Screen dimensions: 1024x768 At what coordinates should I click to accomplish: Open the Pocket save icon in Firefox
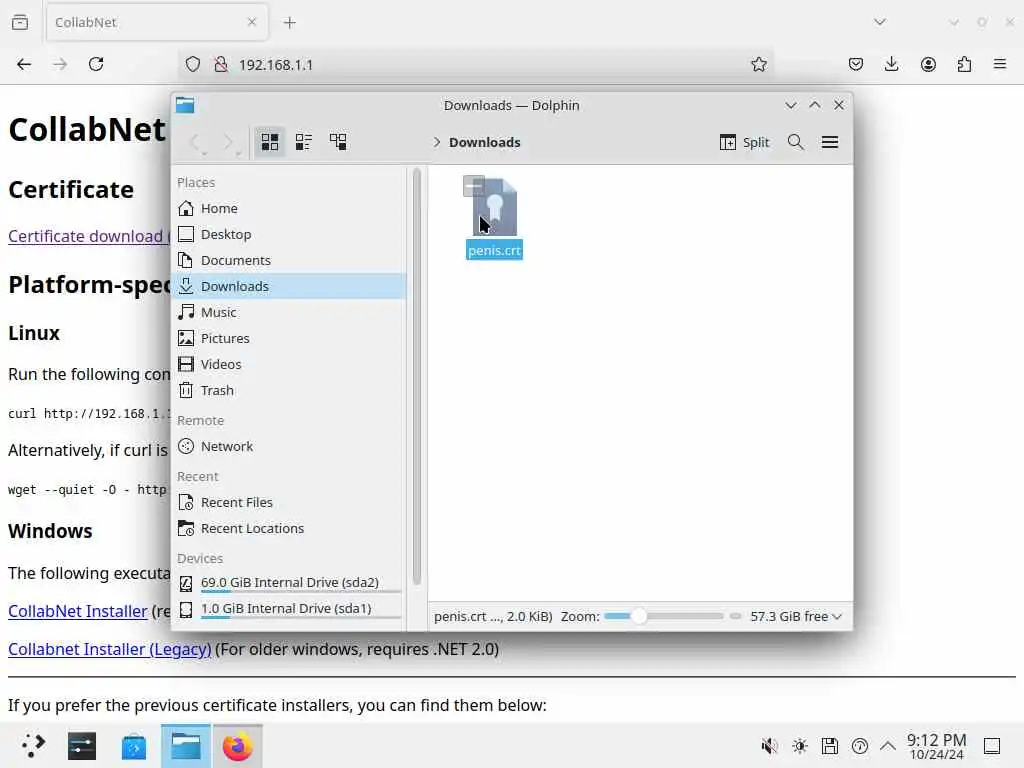(856, 64)
